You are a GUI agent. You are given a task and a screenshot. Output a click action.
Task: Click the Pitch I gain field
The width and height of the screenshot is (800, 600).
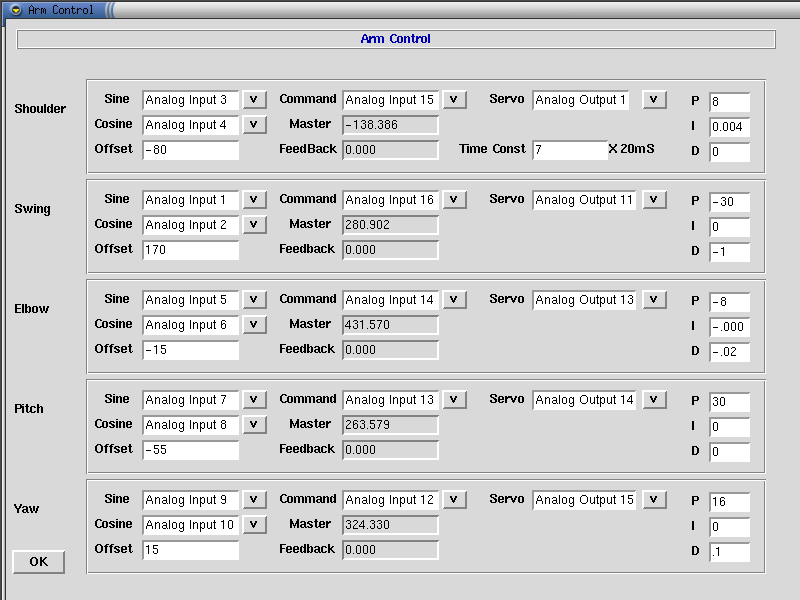(730, 427)
